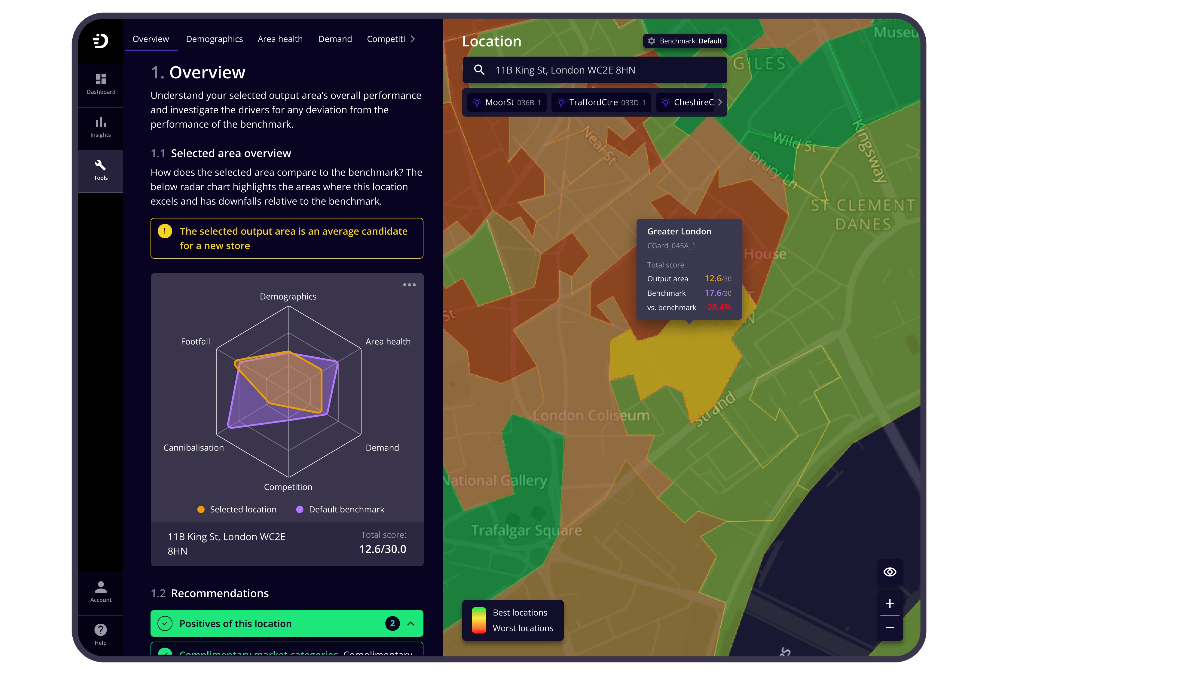Click the Benchmark Default button

(x=685, y=41)
